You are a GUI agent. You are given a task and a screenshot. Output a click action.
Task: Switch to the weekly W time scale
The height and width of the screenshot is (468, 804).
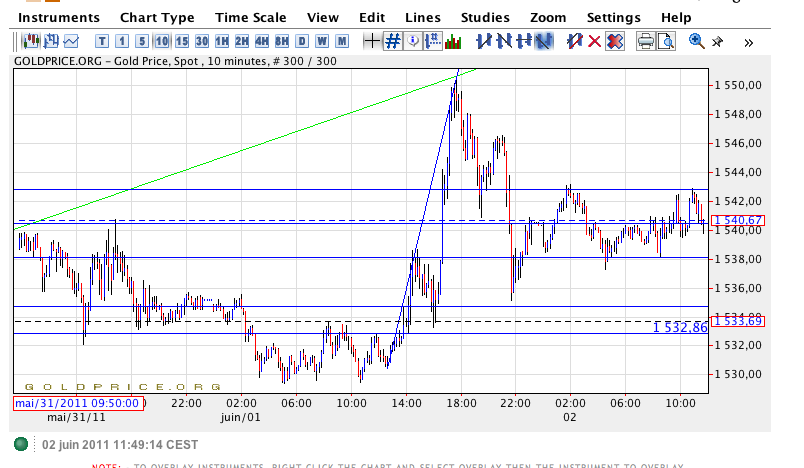pyautogui.click(x=322, y=41)
